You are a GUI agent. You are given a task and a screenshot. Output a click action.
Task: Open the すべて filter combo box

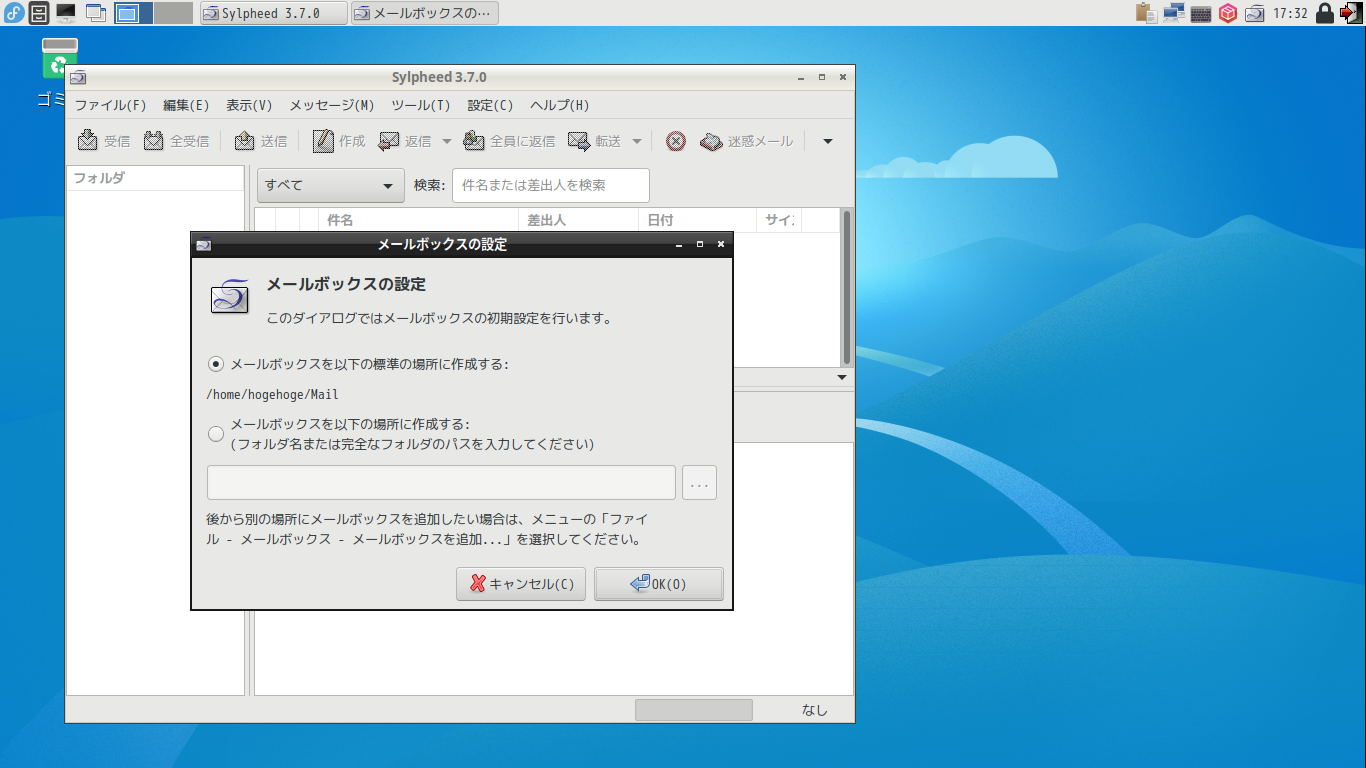point(330,185)
